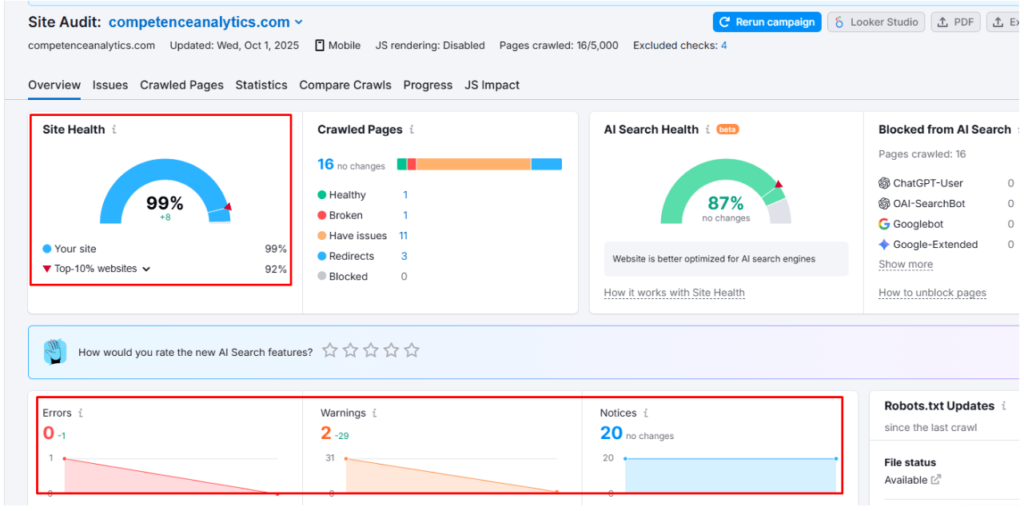Open How it works with Site Health
The height and width of the screenshot is (511, 1024).
point(674,293)
